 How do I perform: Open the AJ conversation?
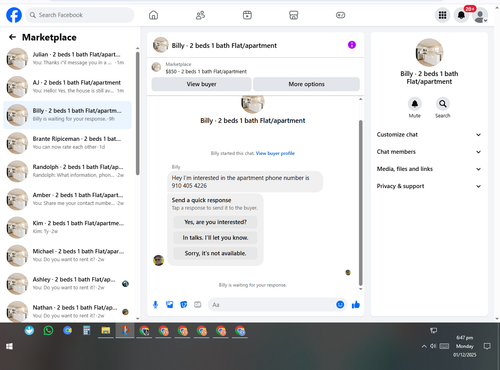tap(67, 87)
